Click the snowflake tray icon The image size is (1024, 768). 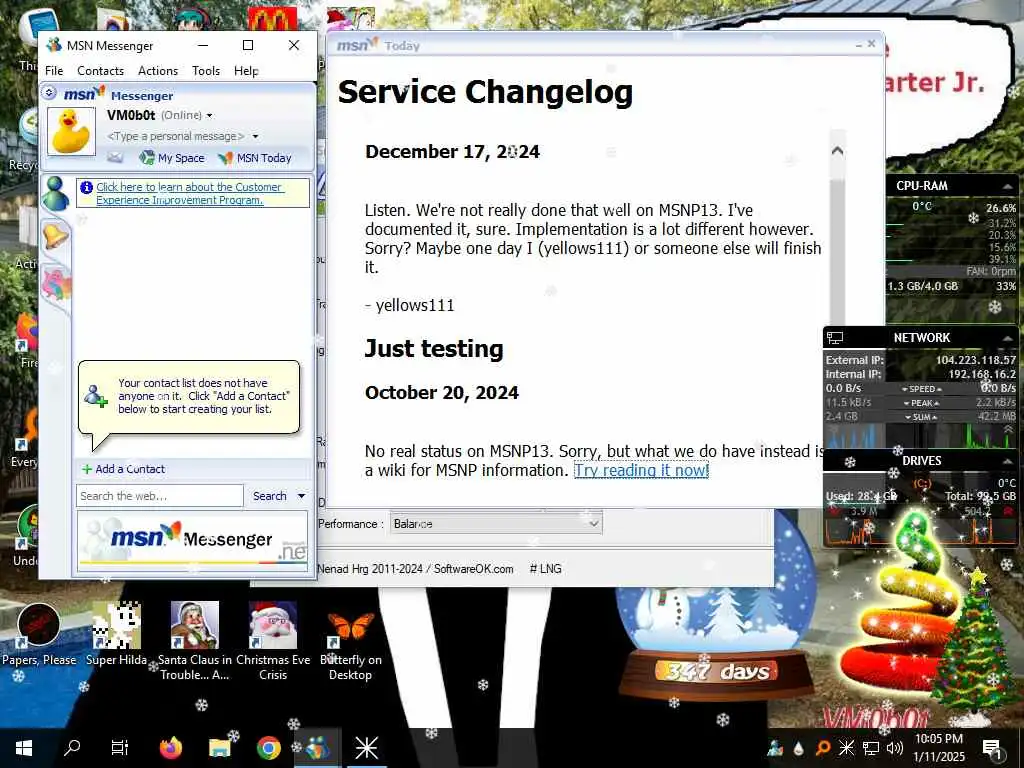846,748
